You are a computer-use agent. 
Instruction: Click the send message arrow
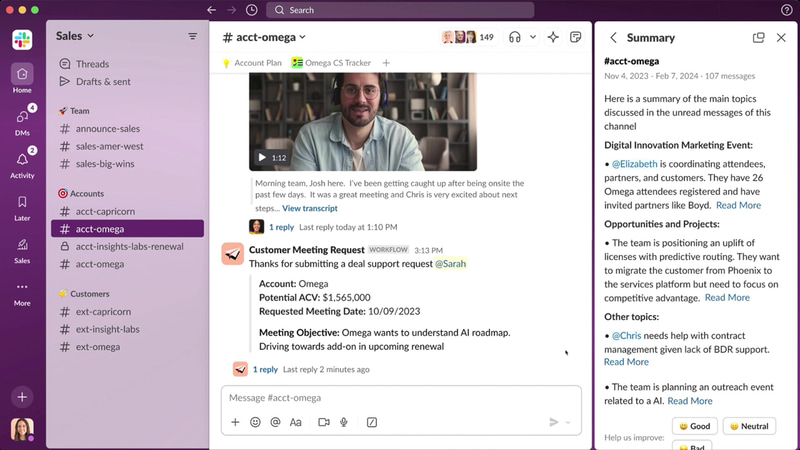tap(554, 422)
